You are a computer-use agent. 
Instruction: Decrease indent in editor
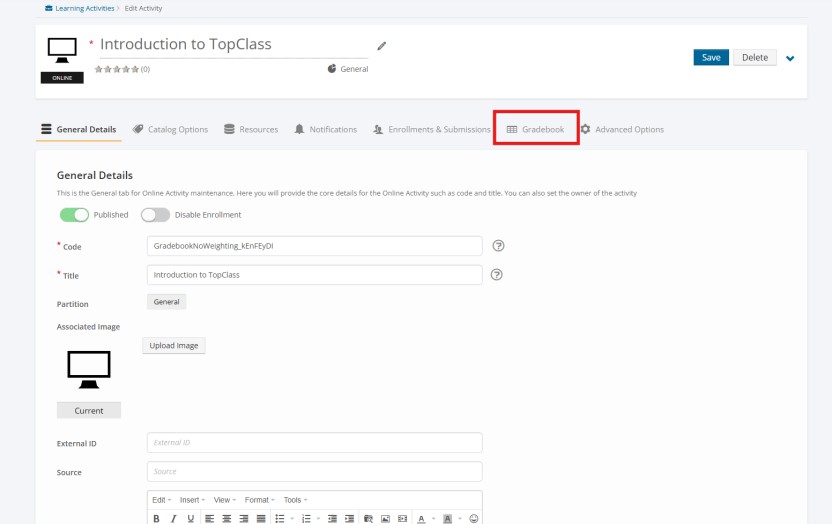click(x=332, y=518)
